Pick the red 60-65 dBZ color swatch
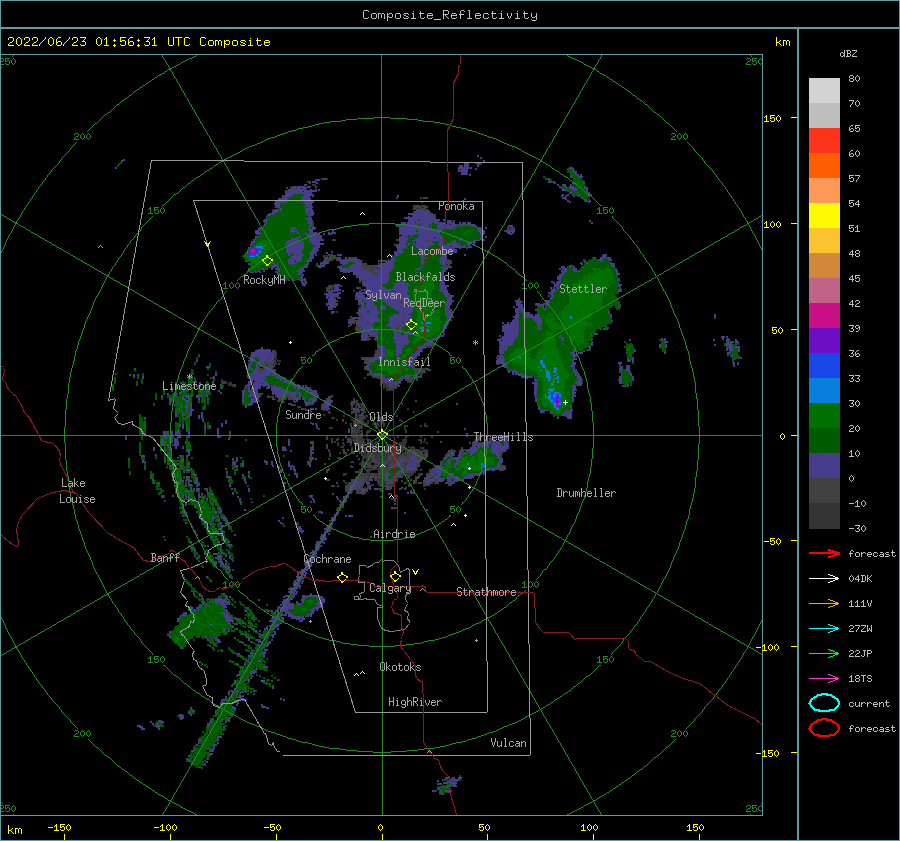This screenshot has height=841, width=900. [x=824, y=140]
